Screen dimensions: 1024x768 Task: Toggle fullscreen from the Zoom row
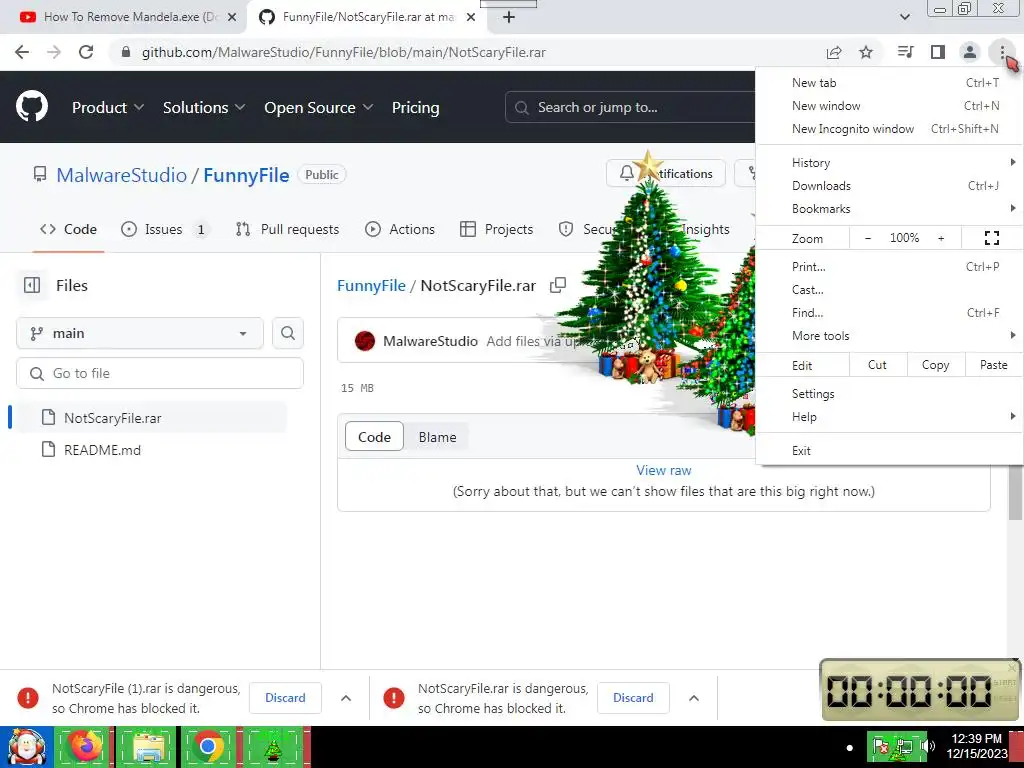(x=992, y=238)
